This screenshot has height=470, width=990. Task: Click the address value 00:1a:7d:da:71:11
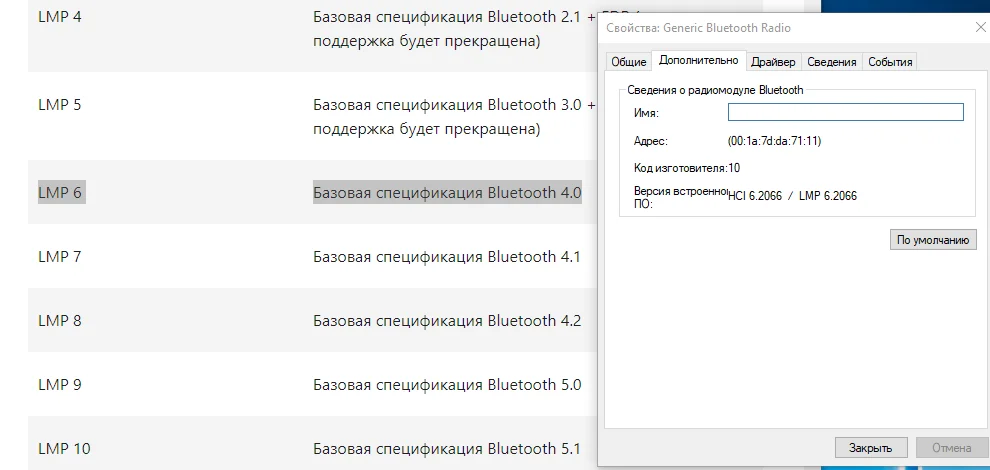tap(774, 141)
